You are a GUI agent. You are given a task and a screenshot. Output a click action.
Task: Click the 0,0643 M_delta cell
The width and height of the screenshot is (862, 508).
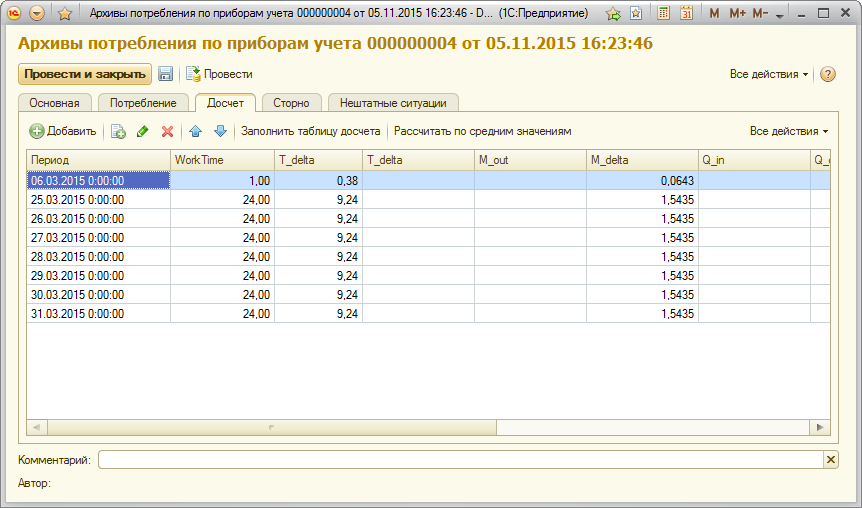click(642, 180)
